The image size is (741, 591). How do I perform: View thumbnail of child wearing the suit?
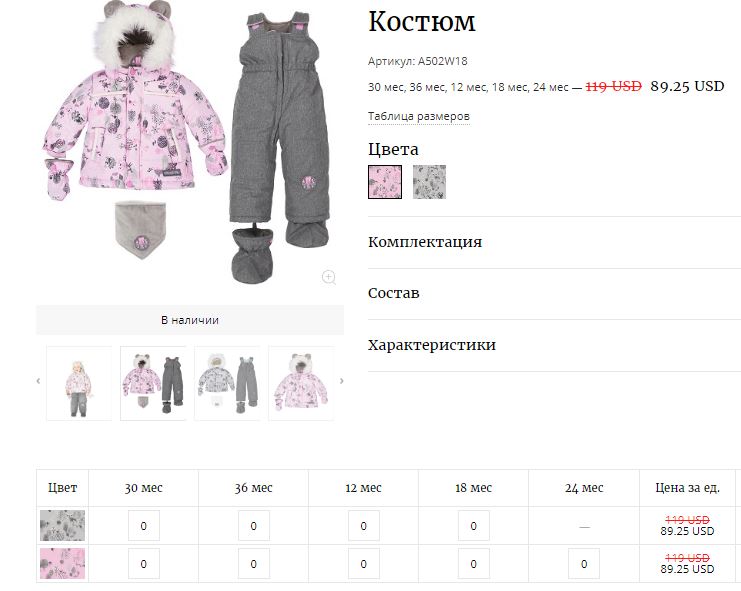click(79, 383)
